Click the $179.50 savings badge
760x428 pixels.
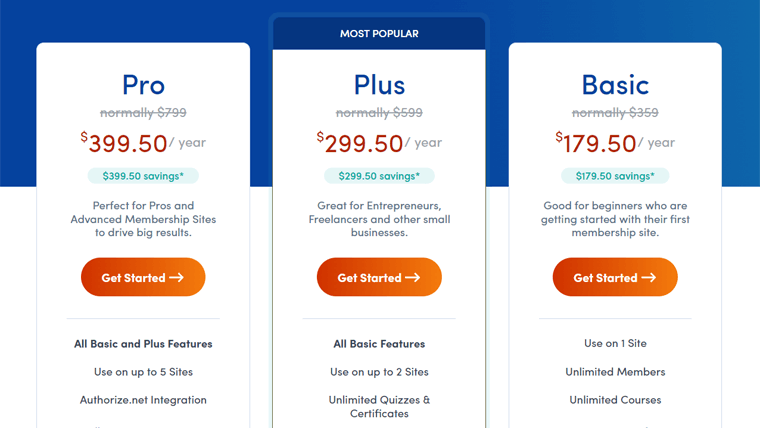coord(615,176)
